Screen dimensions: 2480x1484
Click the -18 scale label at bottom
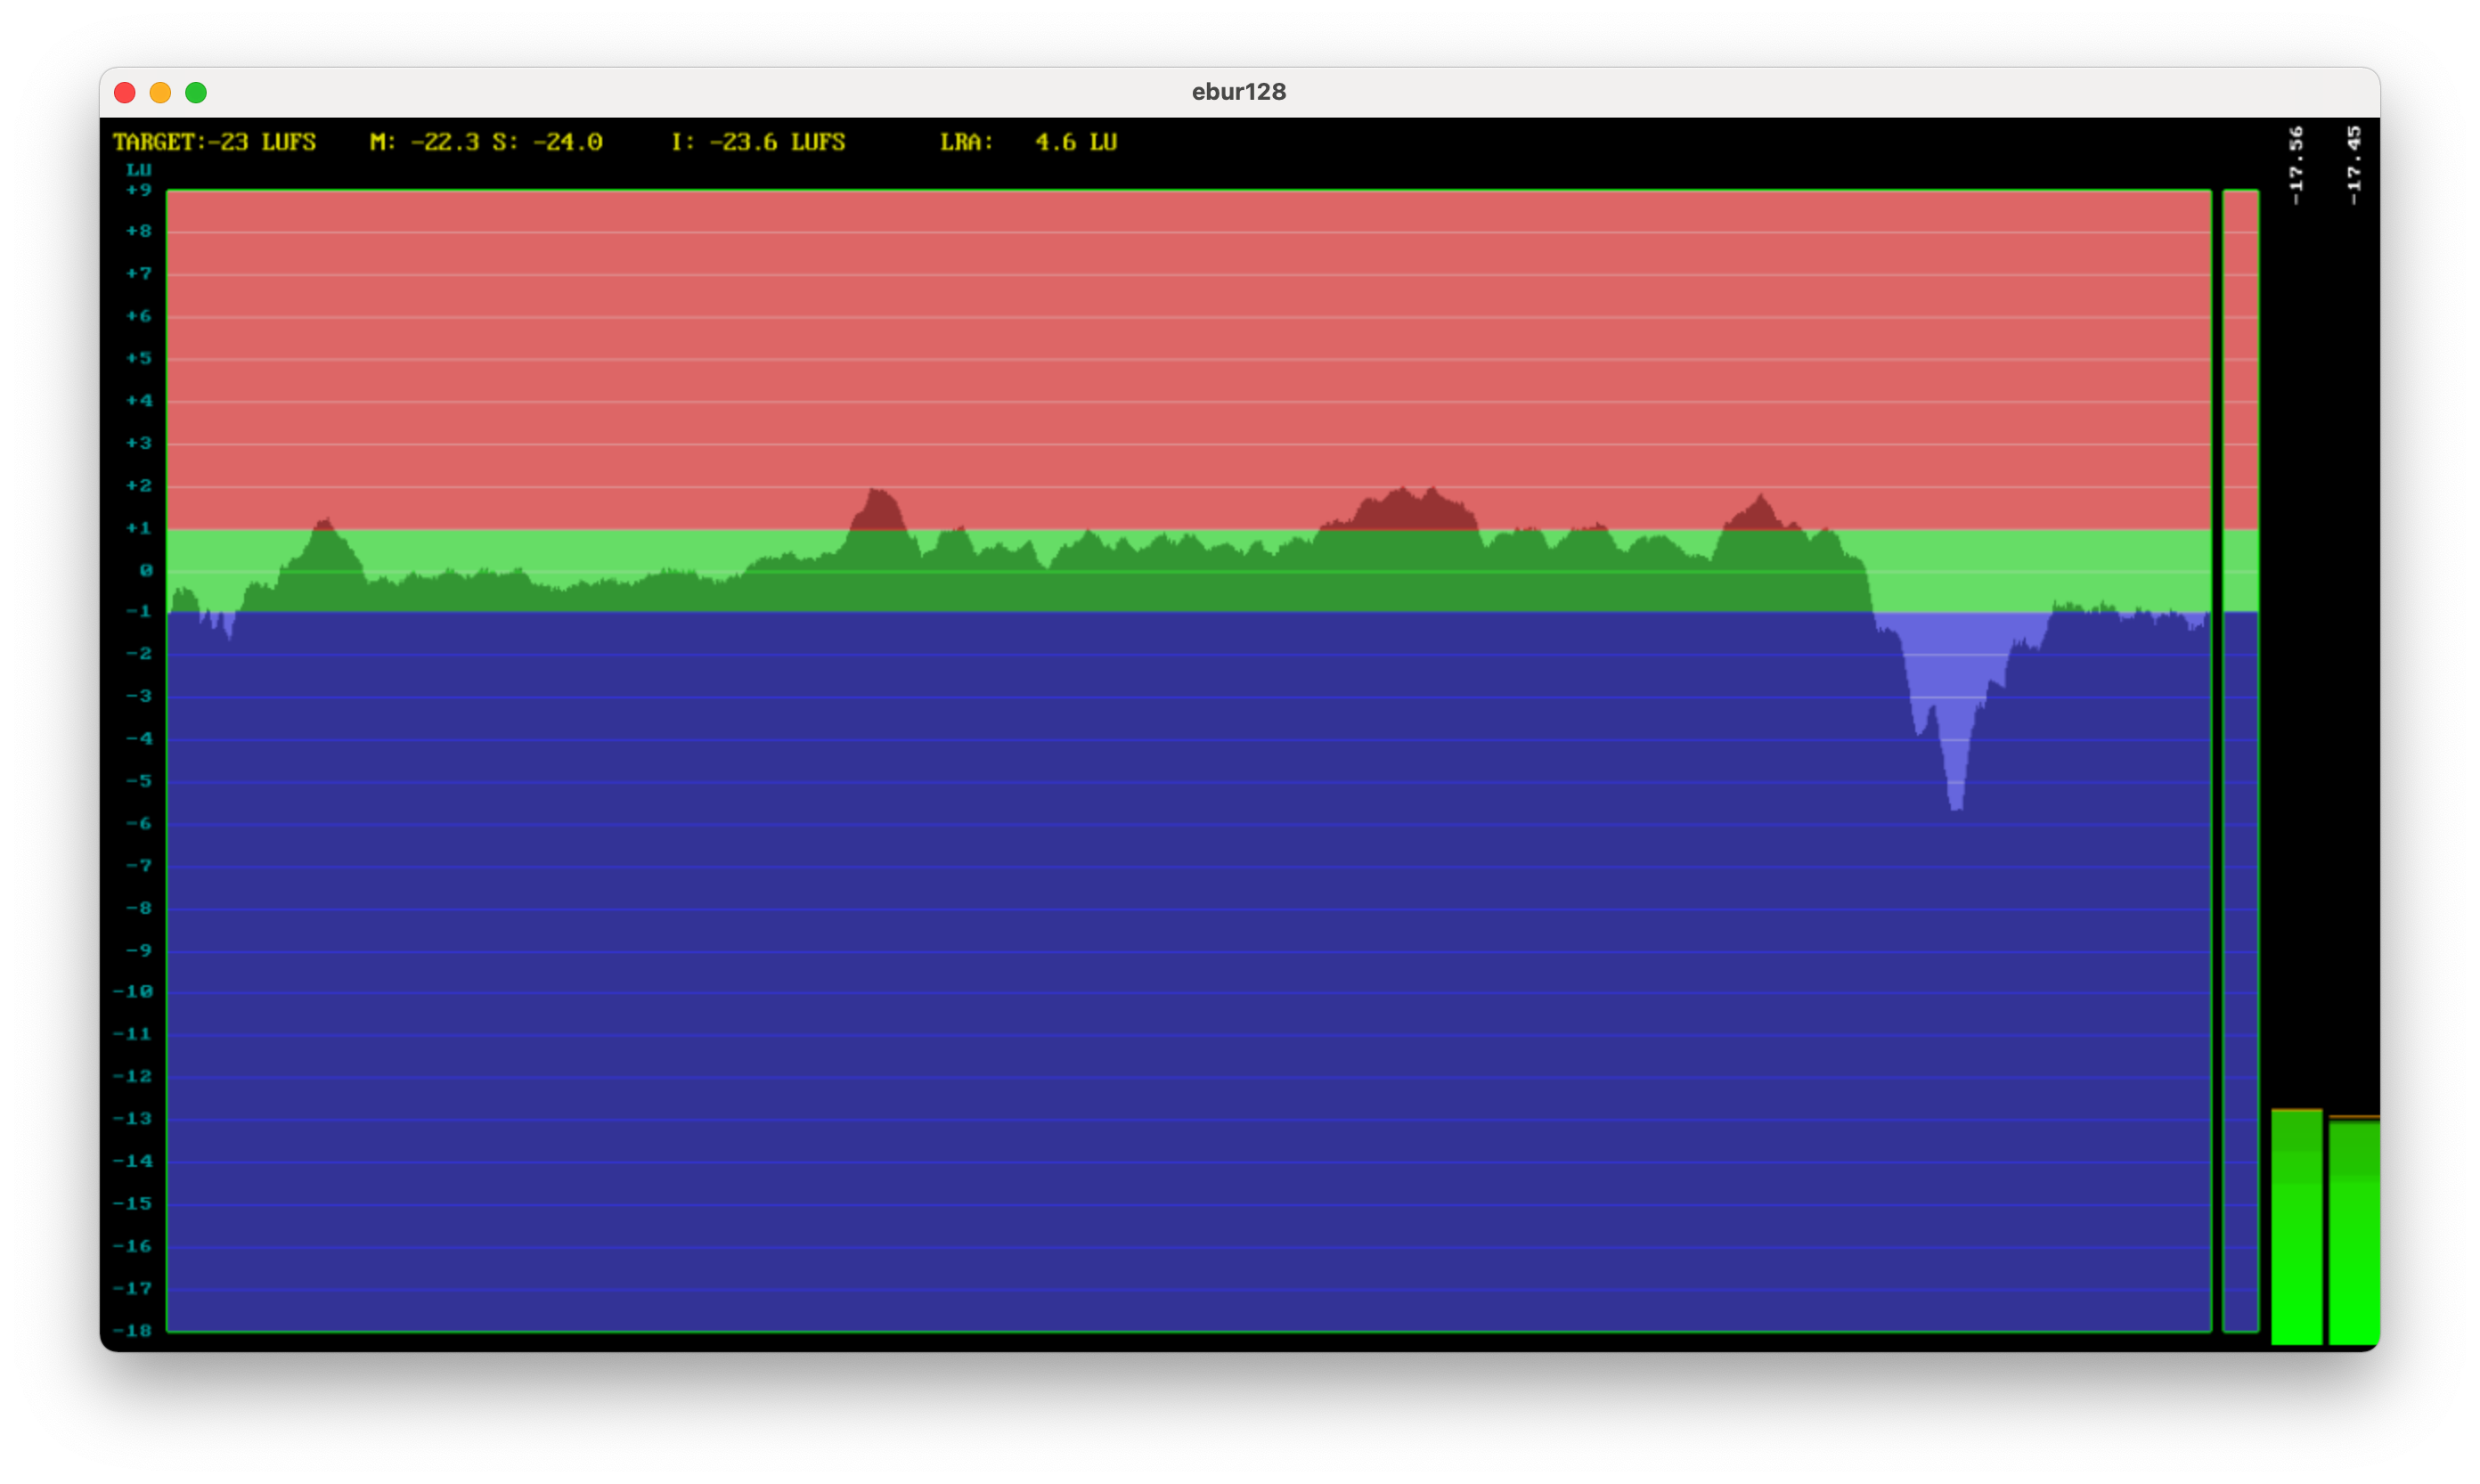click(132, 1330)
